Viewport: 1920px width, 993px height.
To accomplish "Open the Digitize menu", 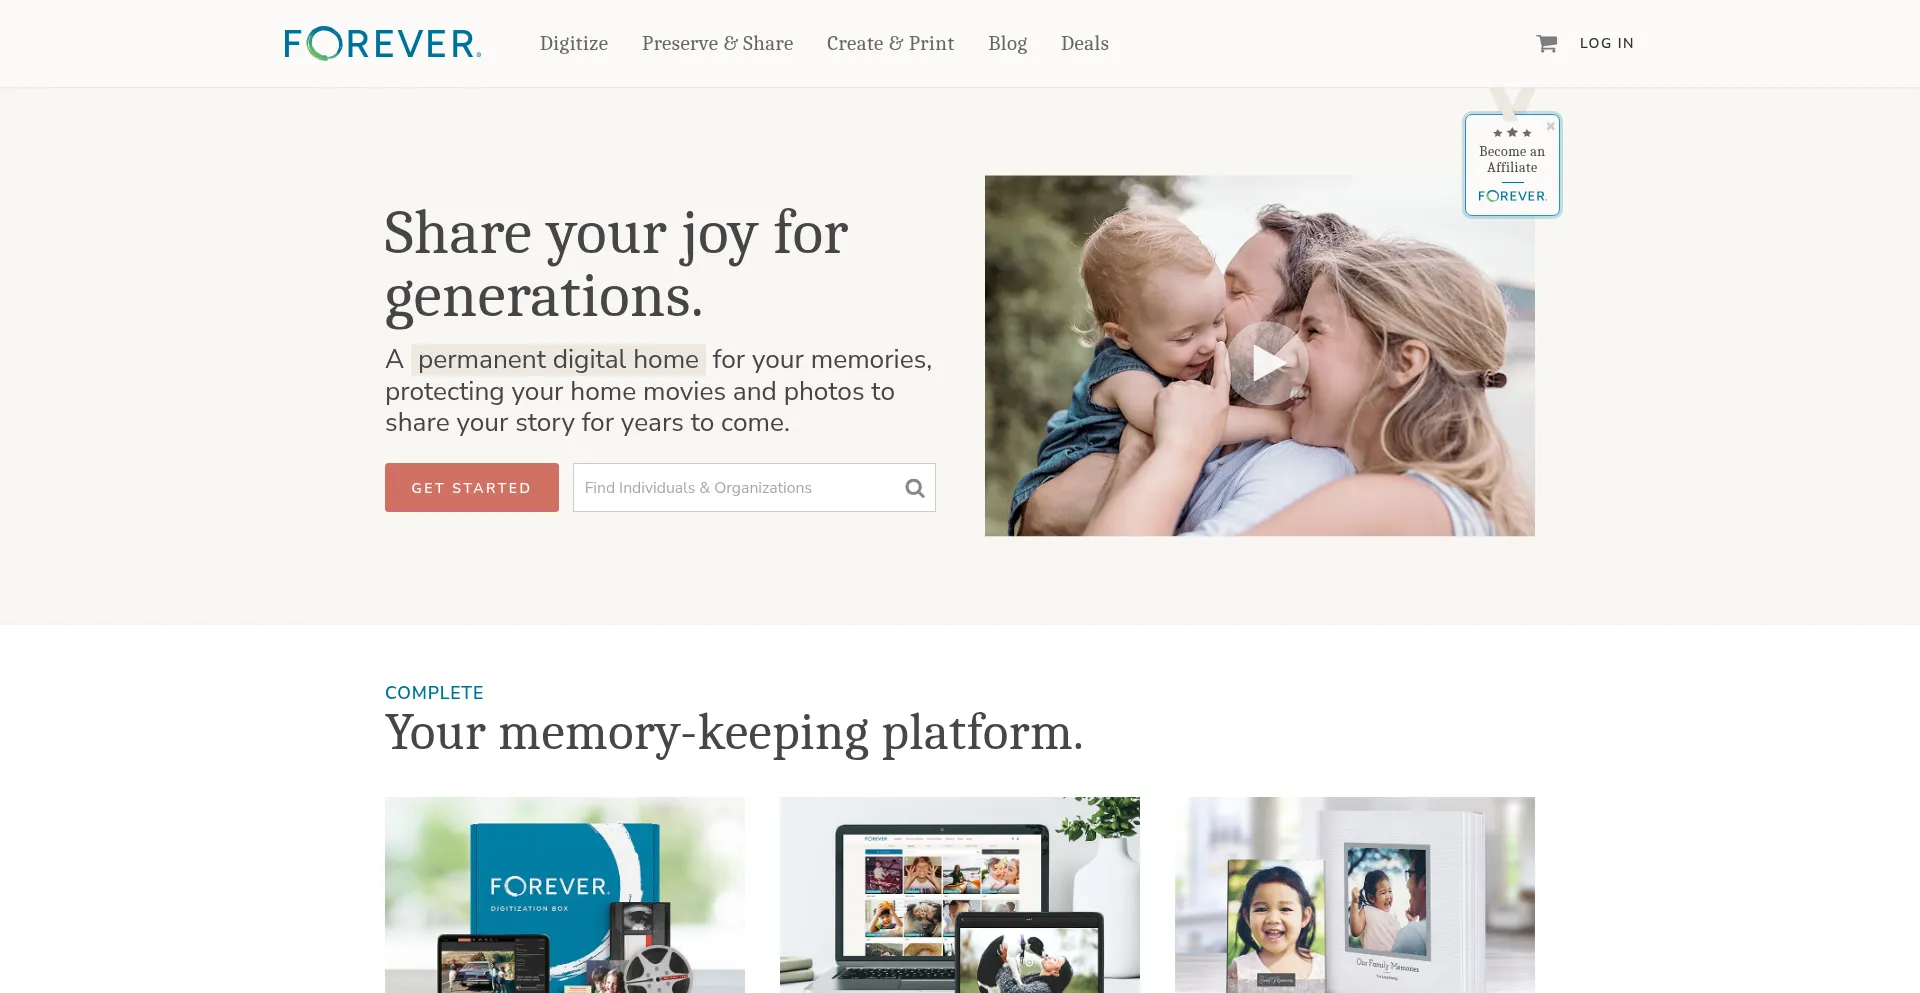I will tap(574, 43).
